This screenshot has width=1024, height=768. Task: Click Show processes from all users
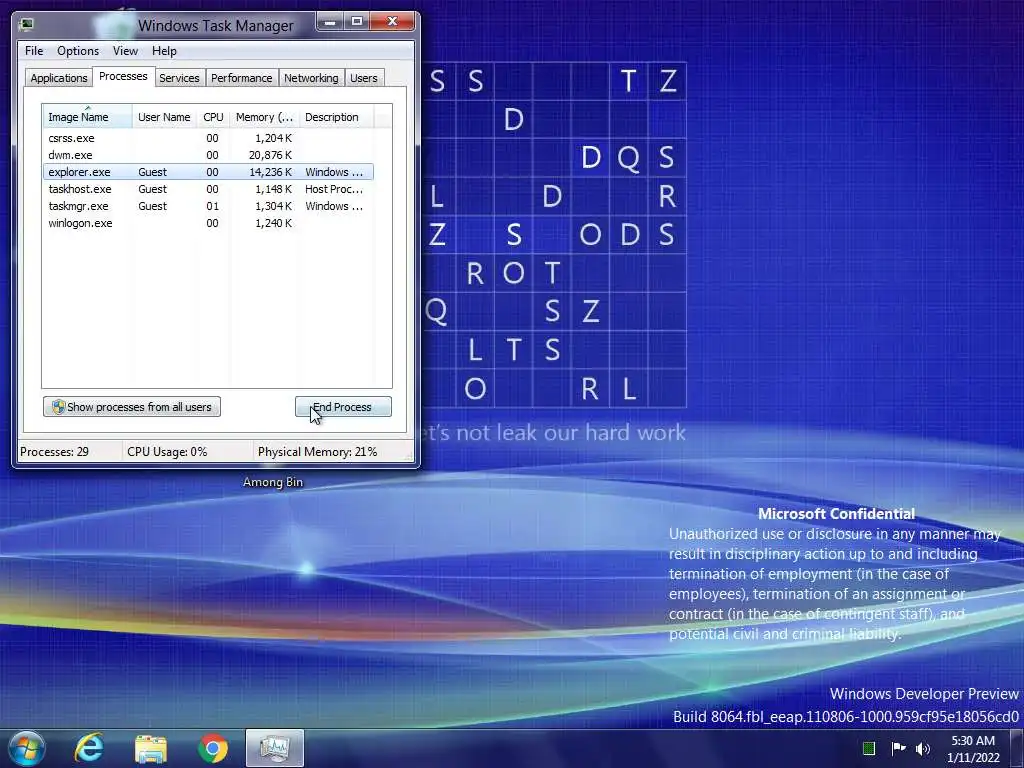coord(132,407)
